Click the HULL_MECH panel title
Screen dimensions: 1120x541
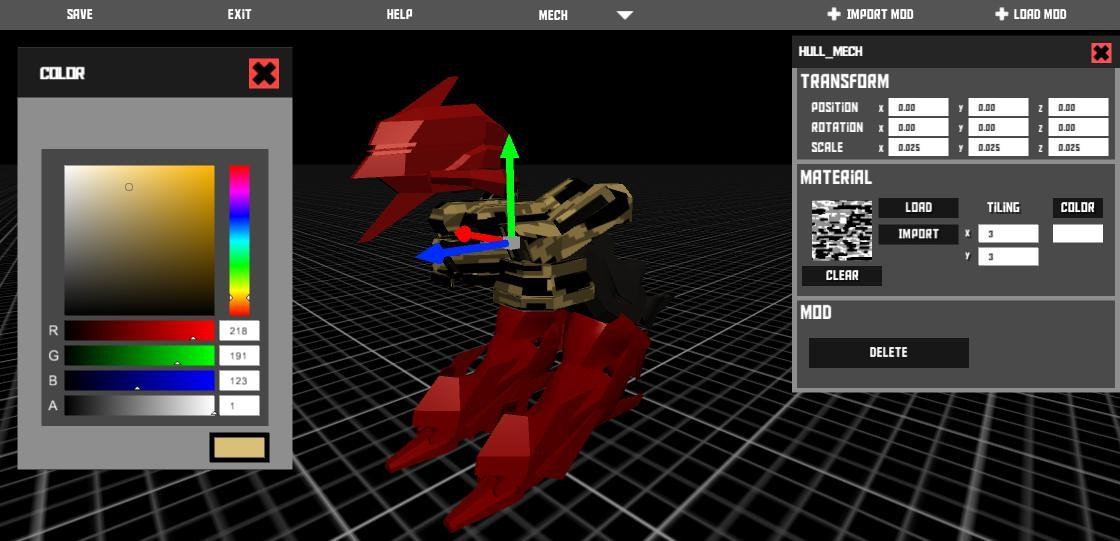pyautogui.click(x=830, y=51)
